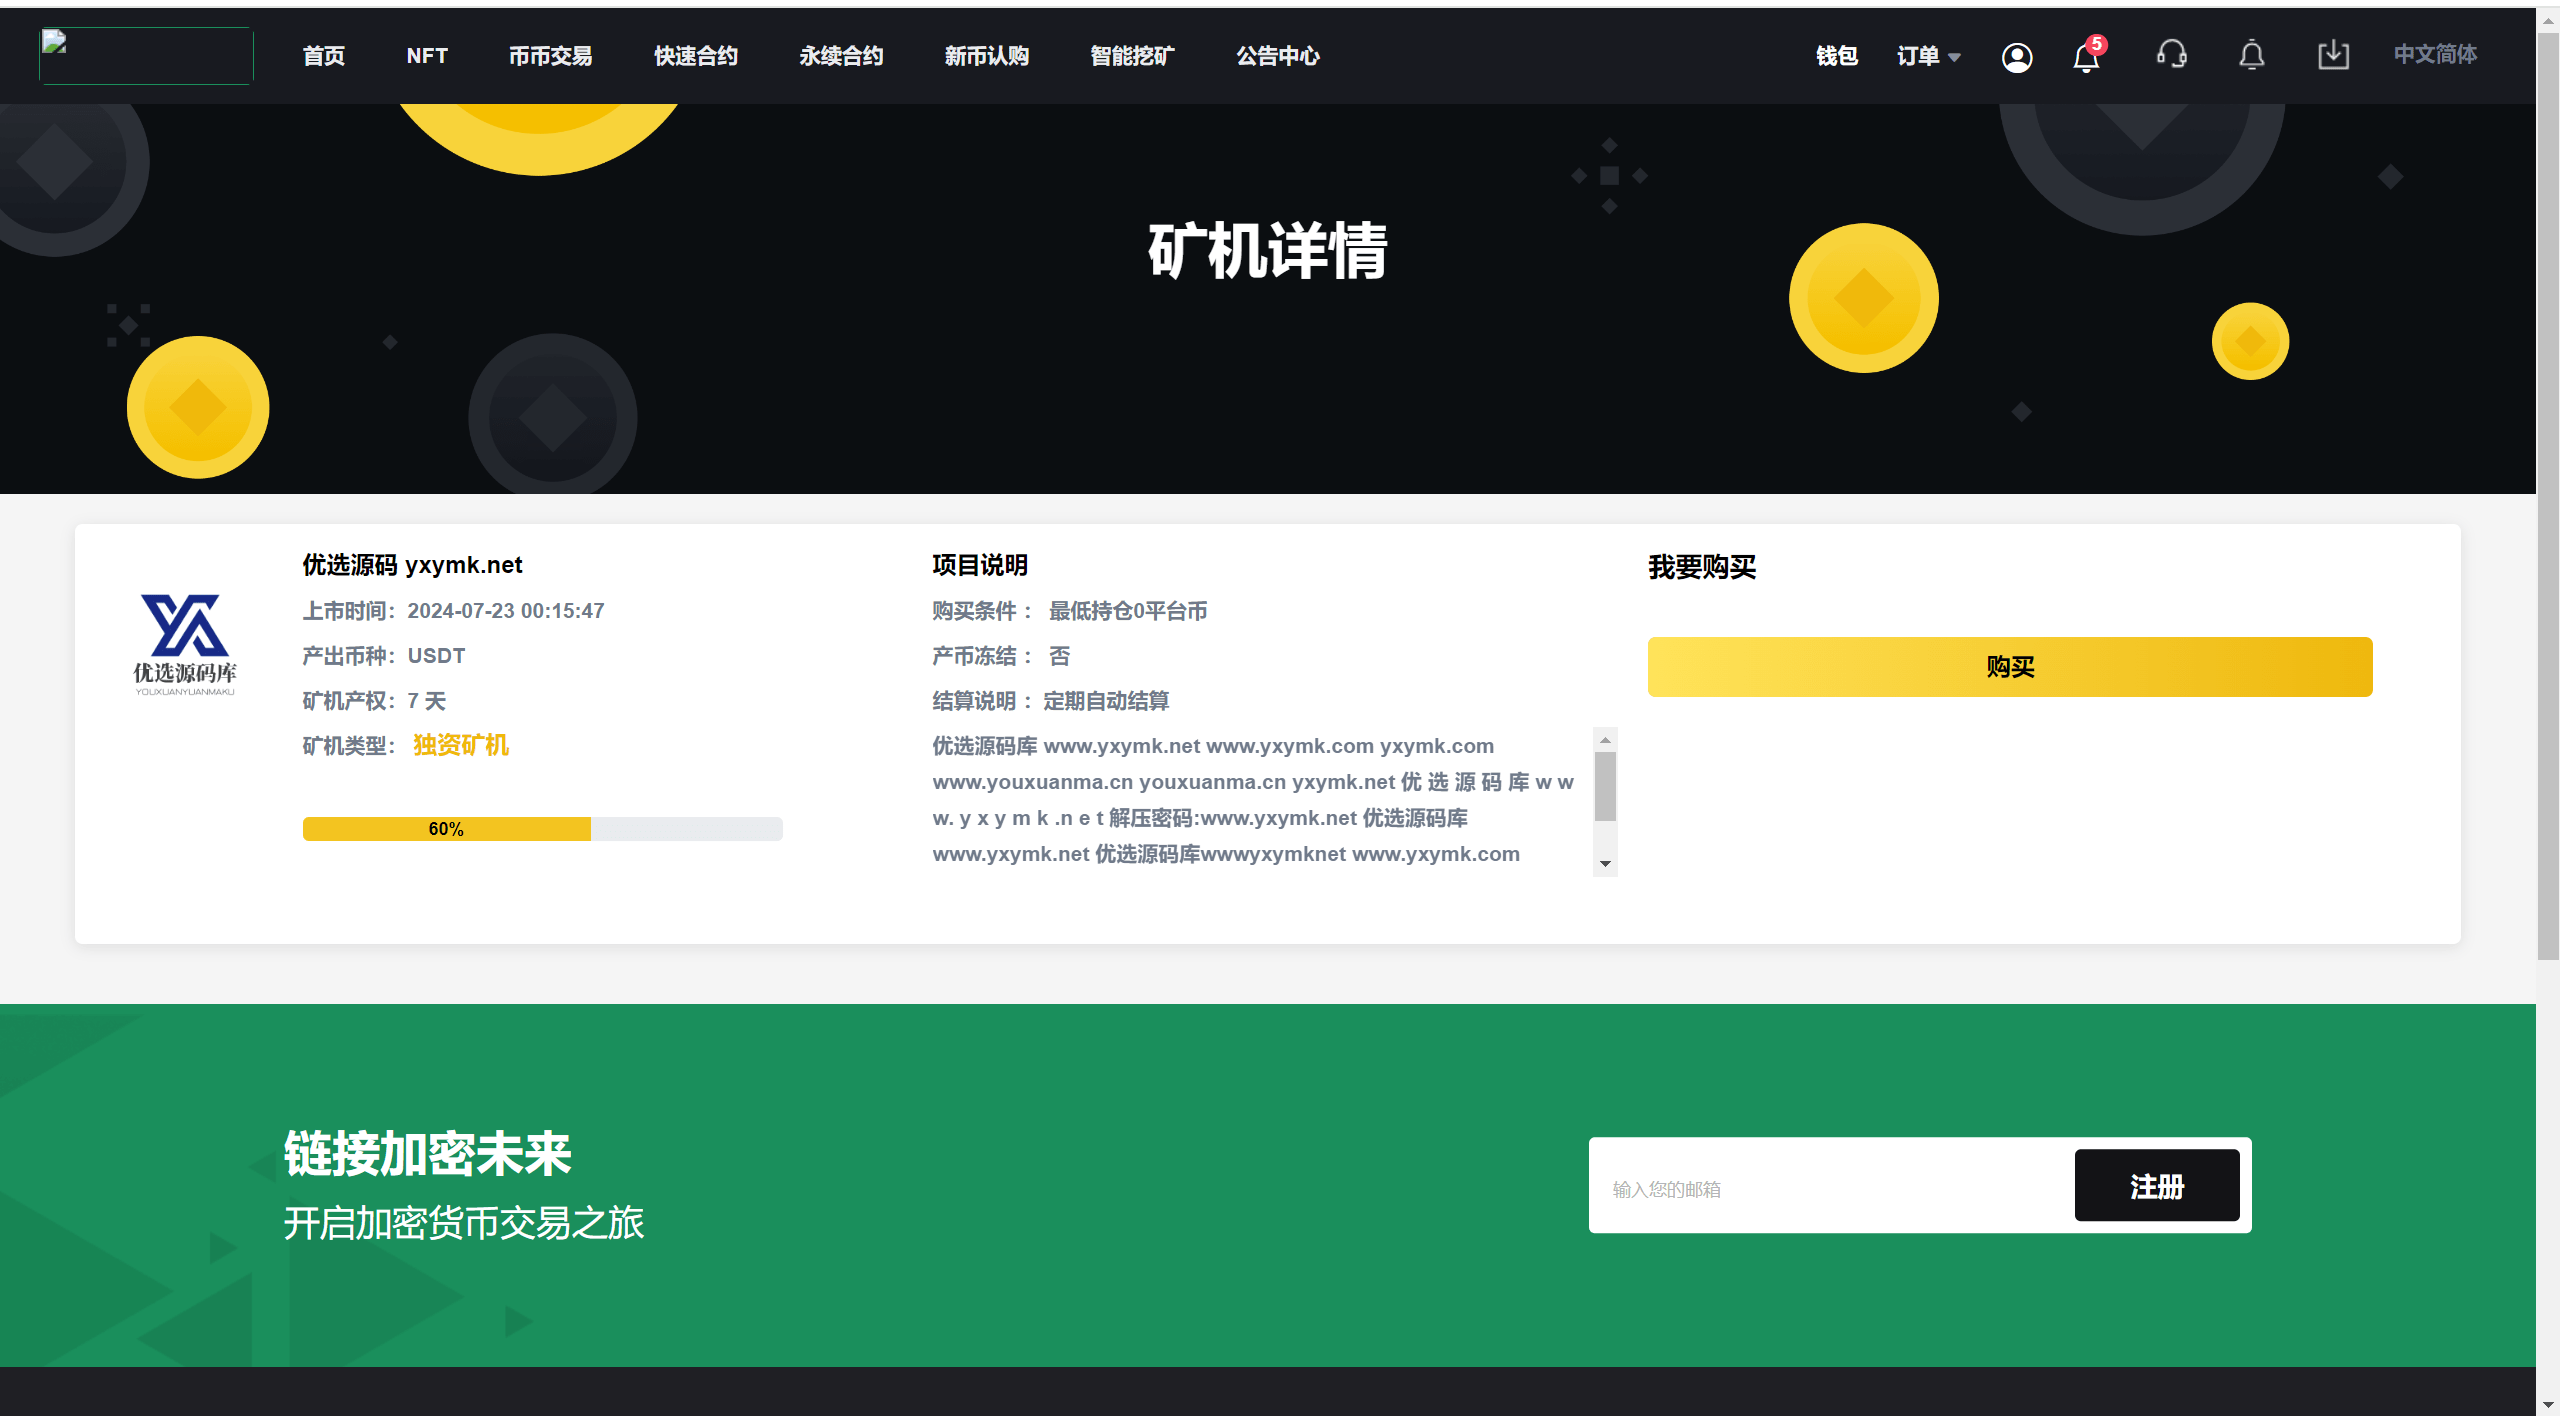Click the 我要购买 heading
The image size is (2560, 1416).
click(1702, 567)
